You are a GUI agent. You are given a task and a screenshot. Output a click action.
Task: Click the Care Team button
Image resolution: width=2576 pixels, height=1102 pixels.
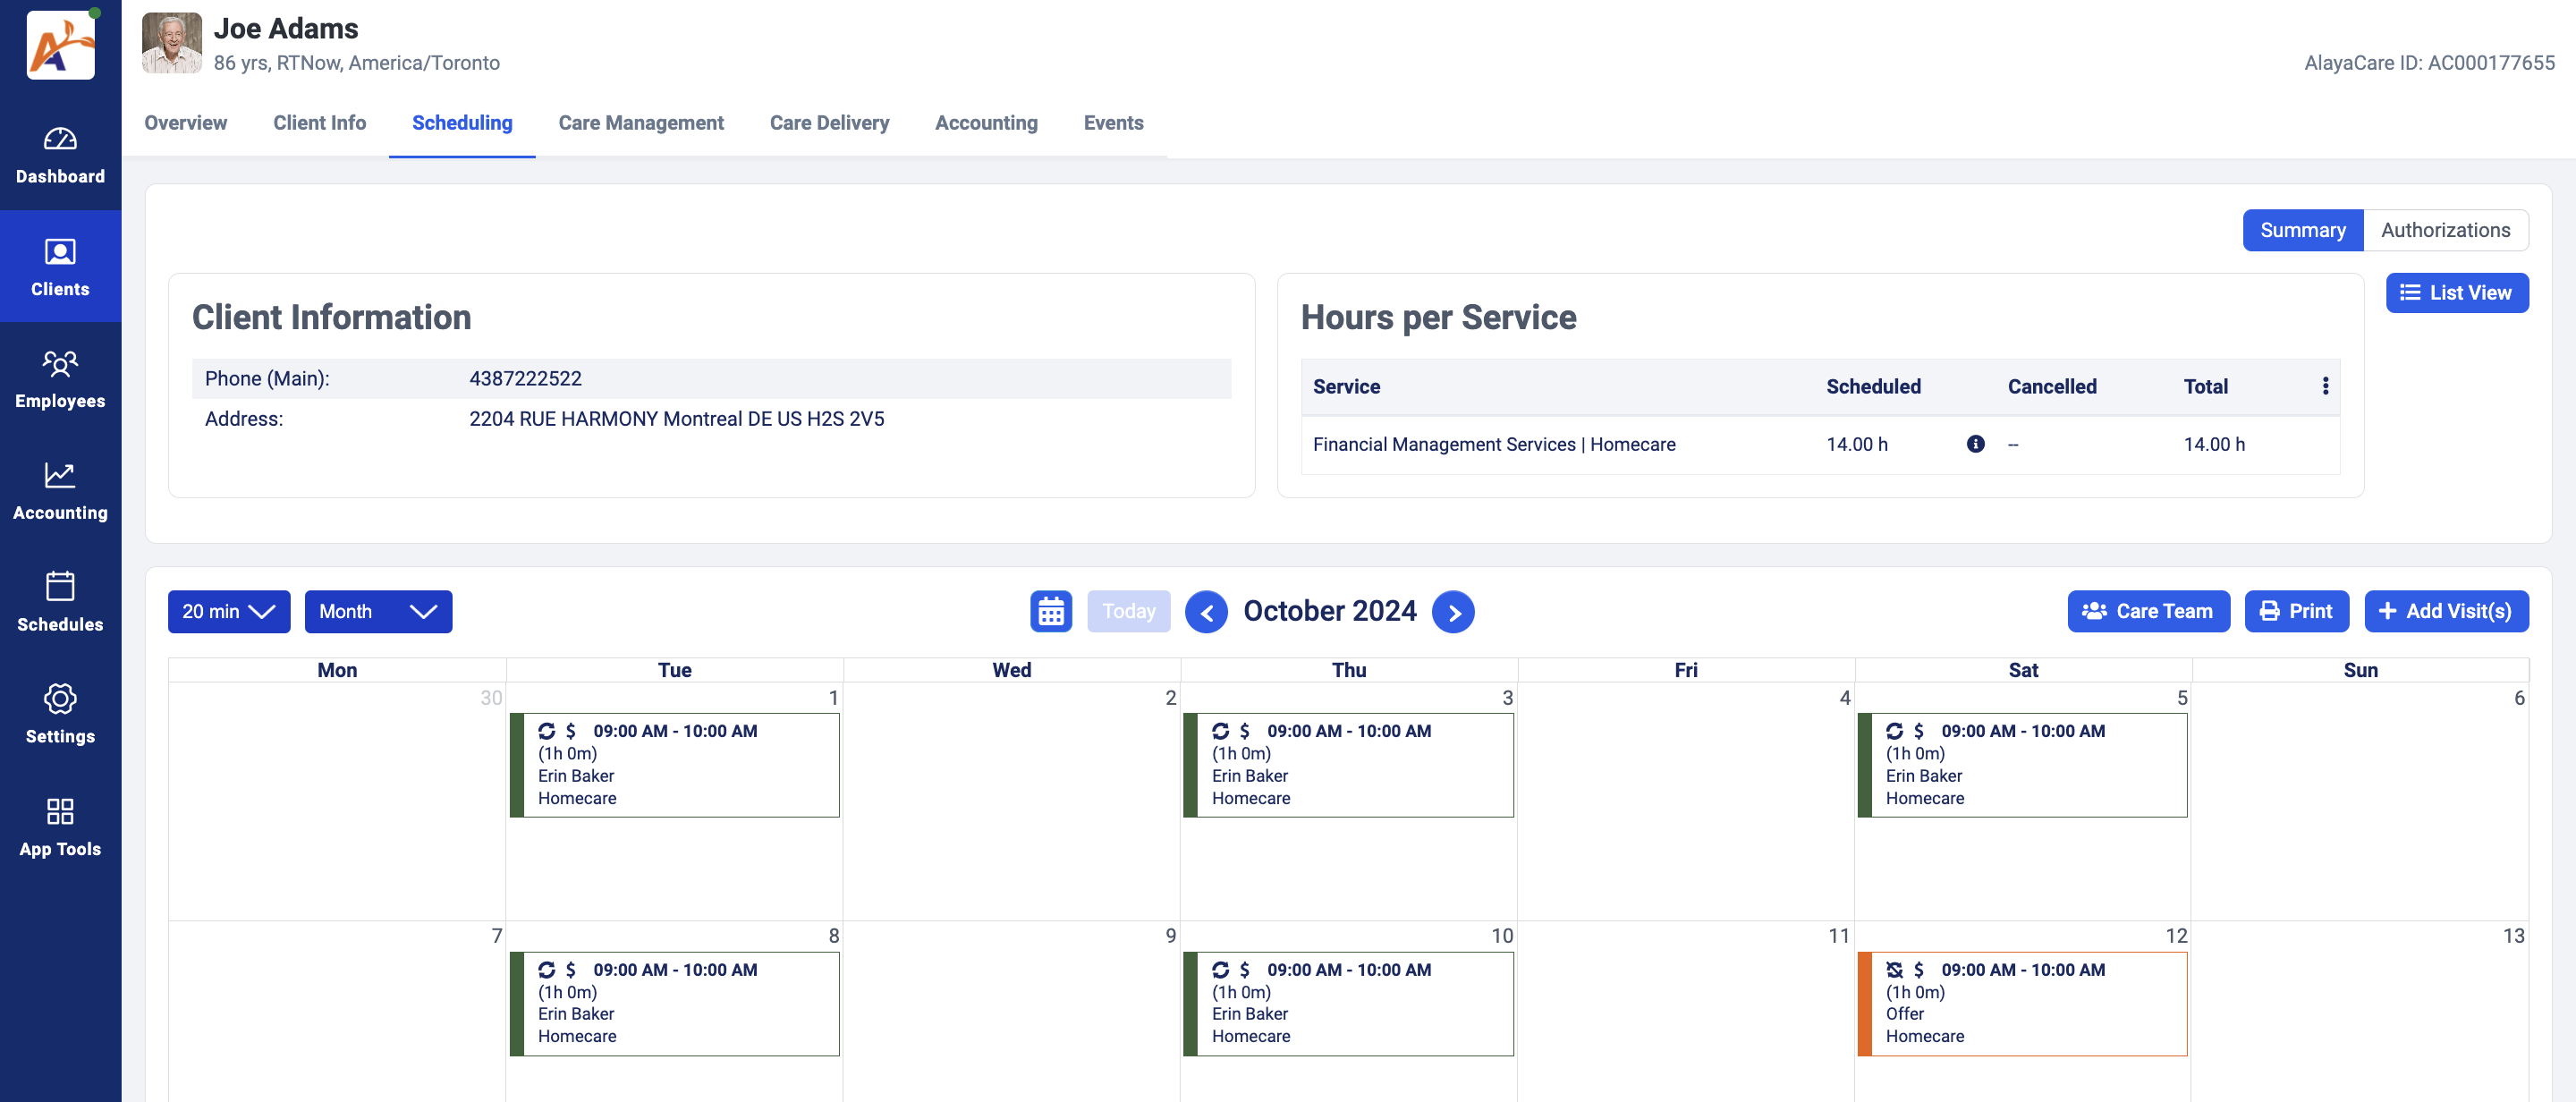(2148, 611)
